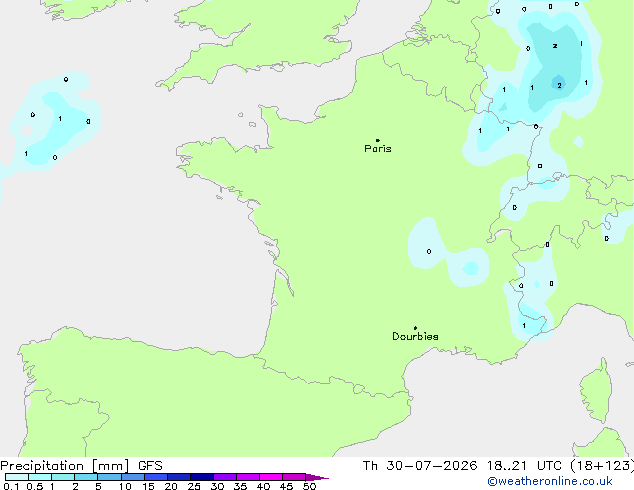634x490 pixels.
Task: Click the arrow tip at the legend's end
Action: 317,477
